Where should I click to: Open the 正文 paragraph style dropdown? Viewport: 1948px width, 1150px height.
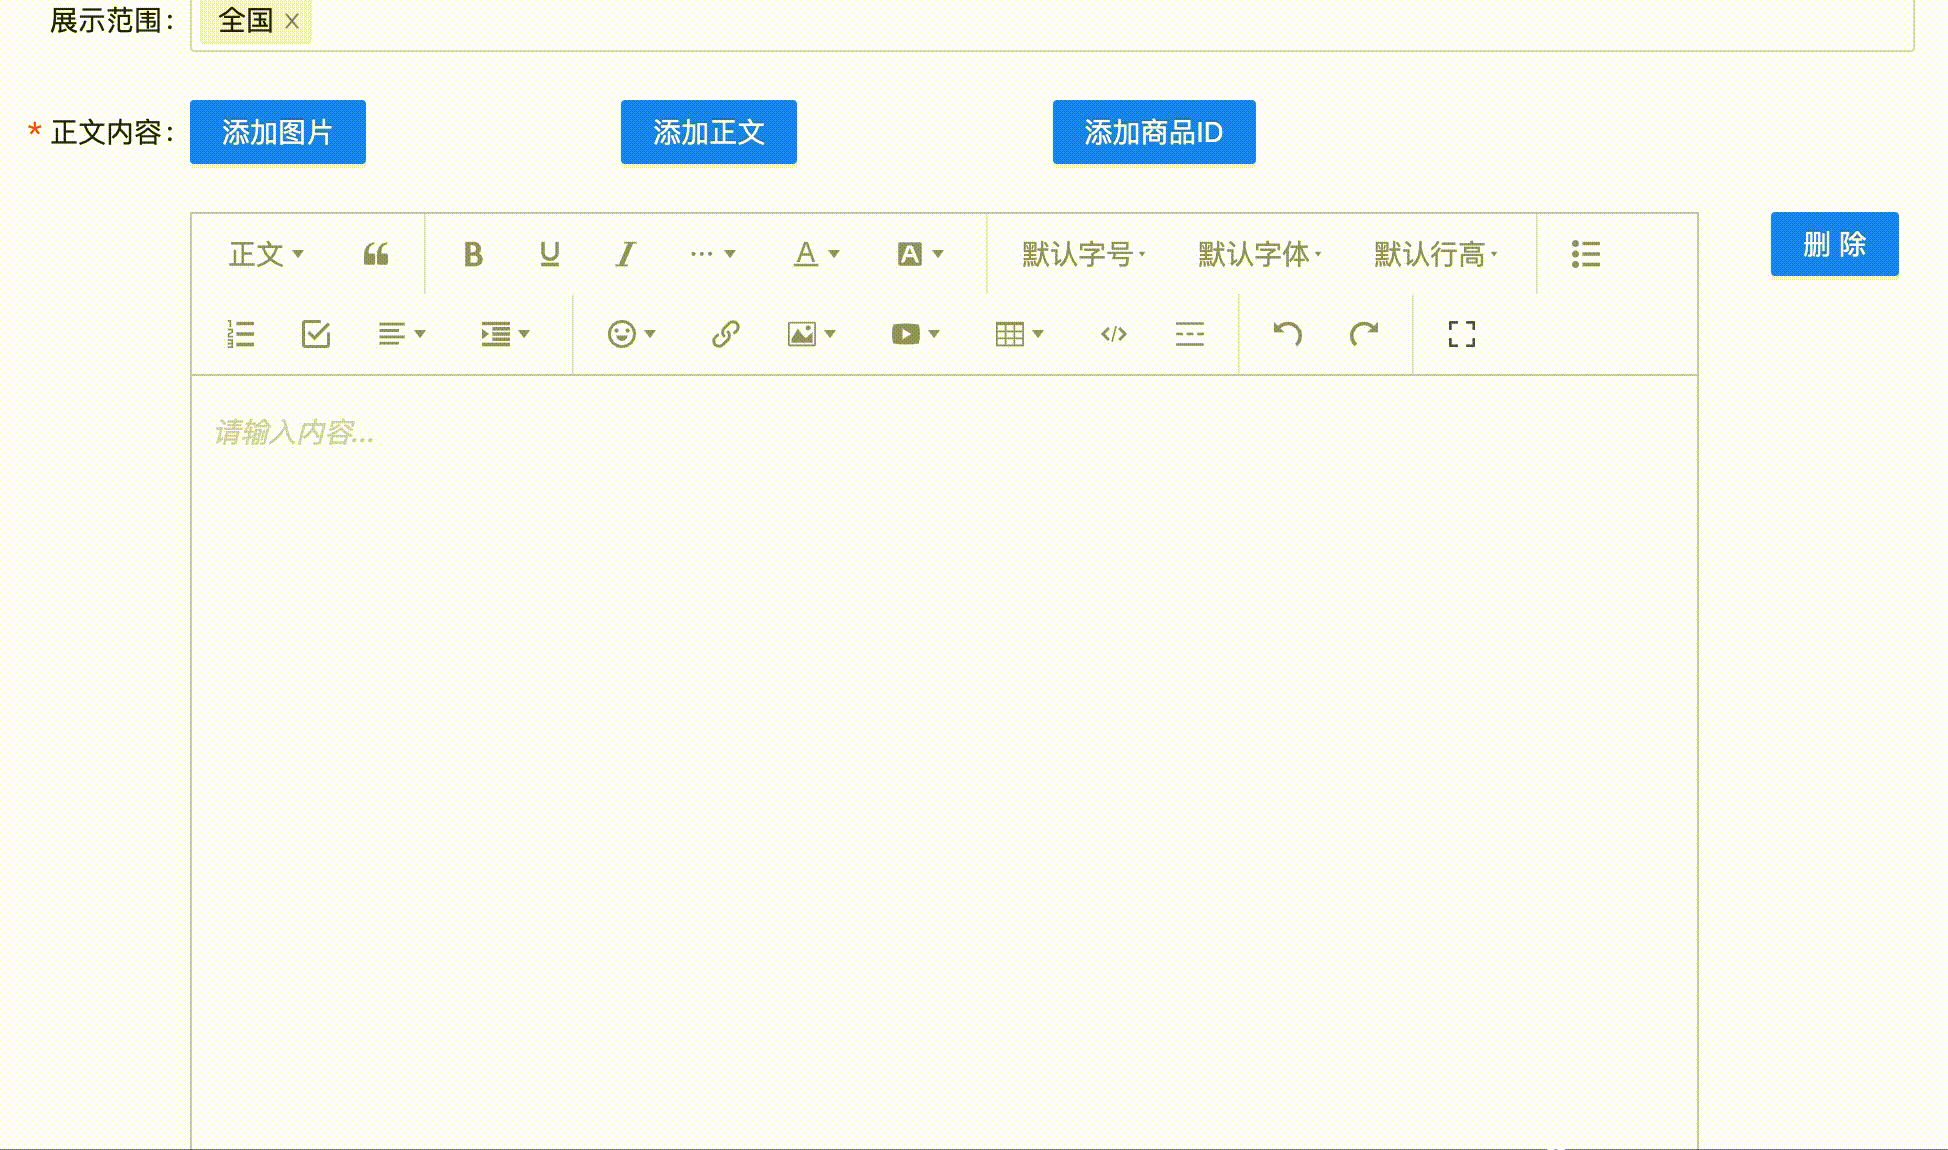(263, 255)
